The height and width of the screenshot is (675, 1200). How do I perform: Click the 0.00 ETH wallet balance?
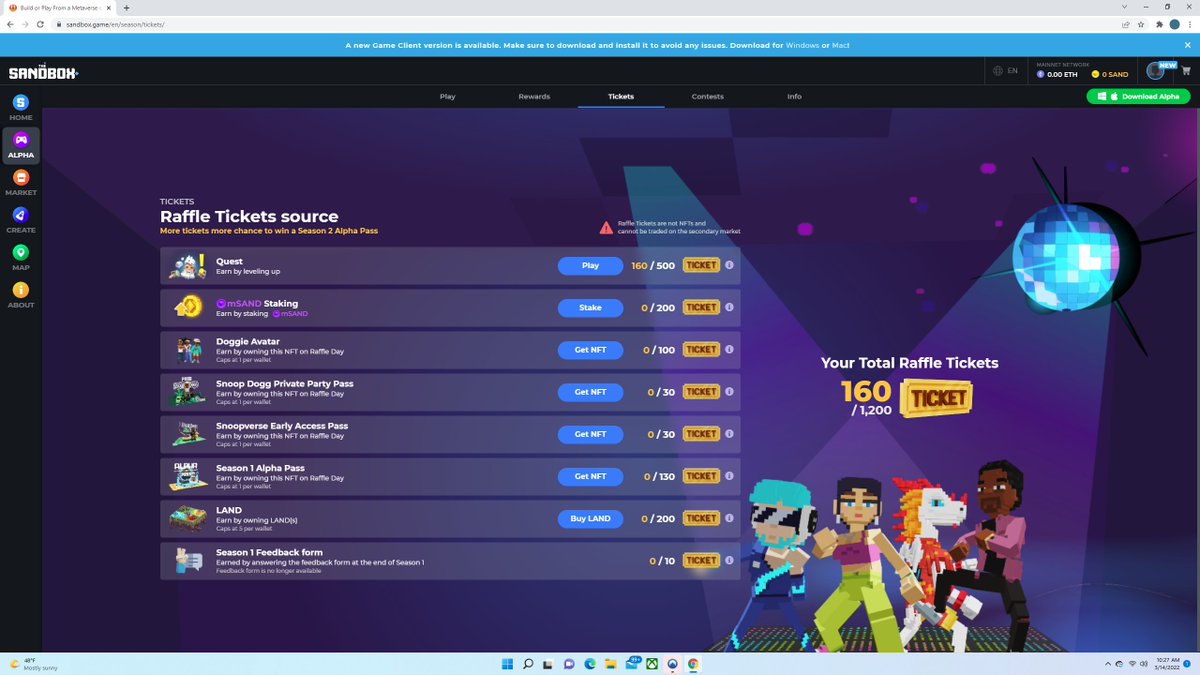click(x=1055, y=74)
